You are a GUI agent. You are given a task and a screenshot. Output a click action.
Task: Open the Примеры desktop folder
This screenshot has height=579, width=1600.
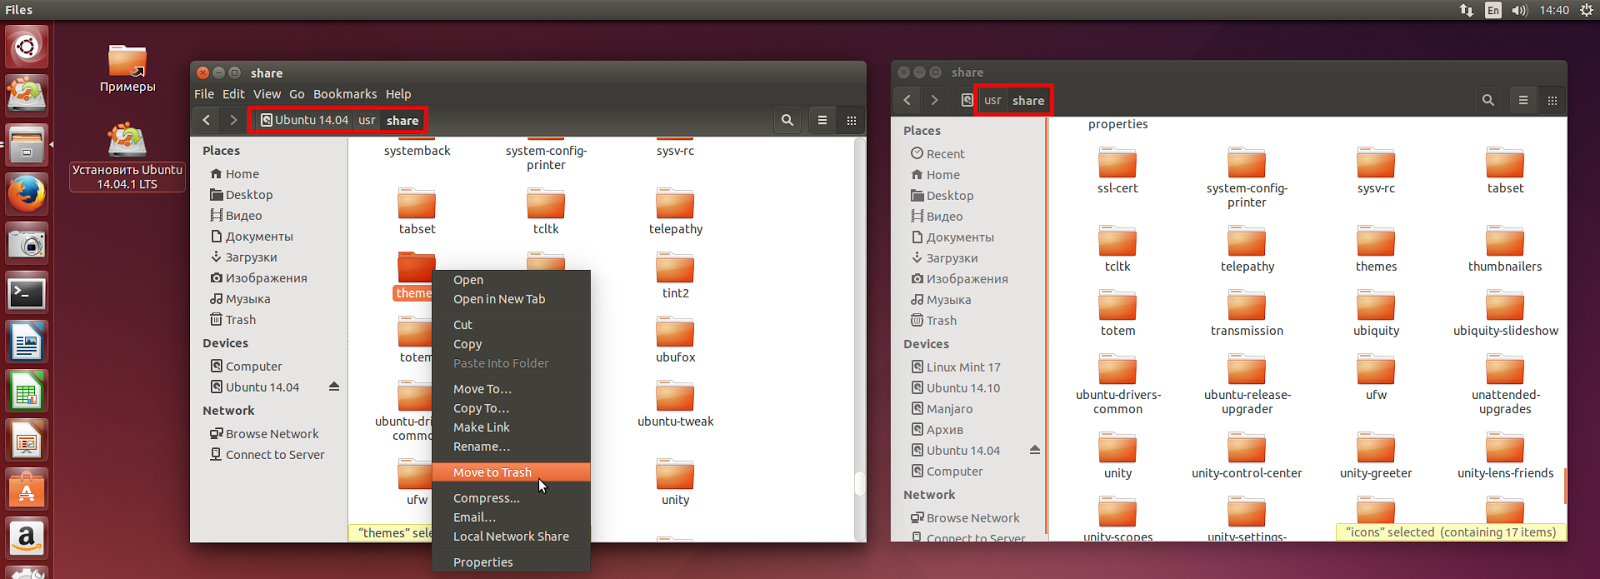click(x=128, y=68)
